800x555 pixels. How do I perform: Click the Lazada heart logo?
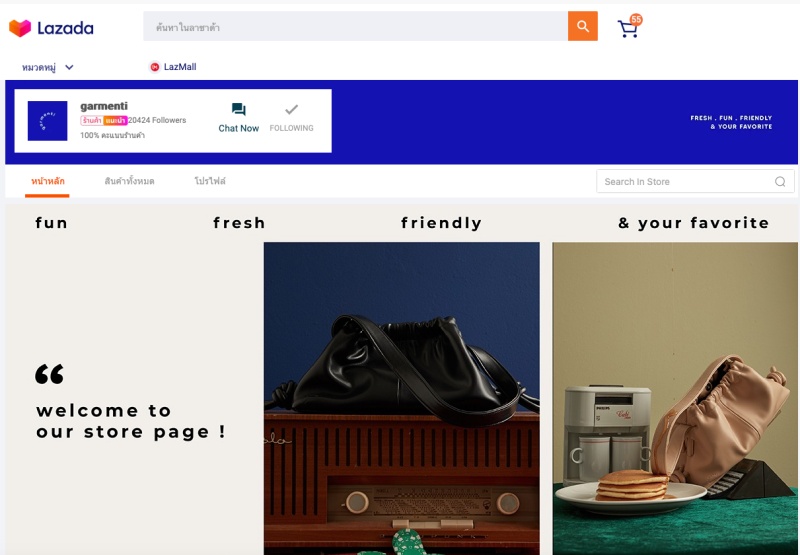20,28
